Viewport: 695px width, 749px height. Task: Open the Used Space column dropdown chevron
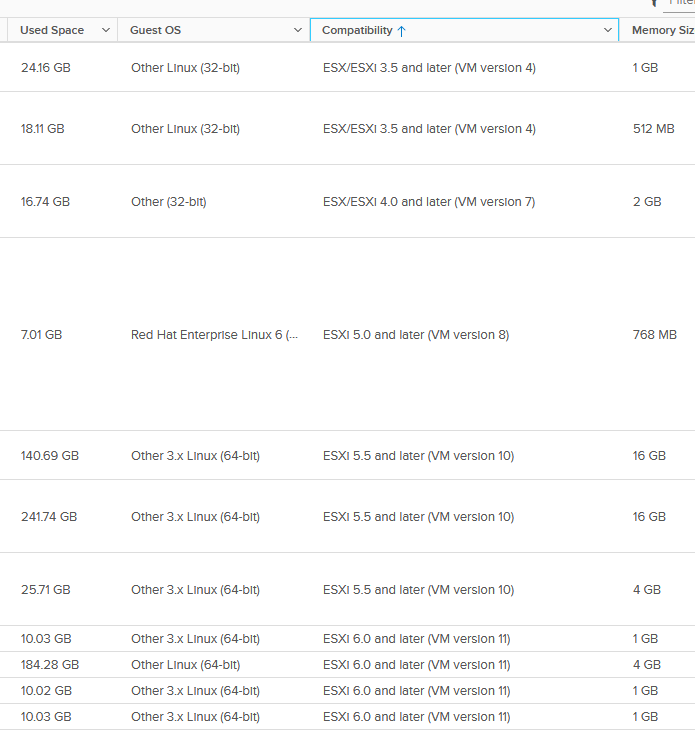(106, 31)
